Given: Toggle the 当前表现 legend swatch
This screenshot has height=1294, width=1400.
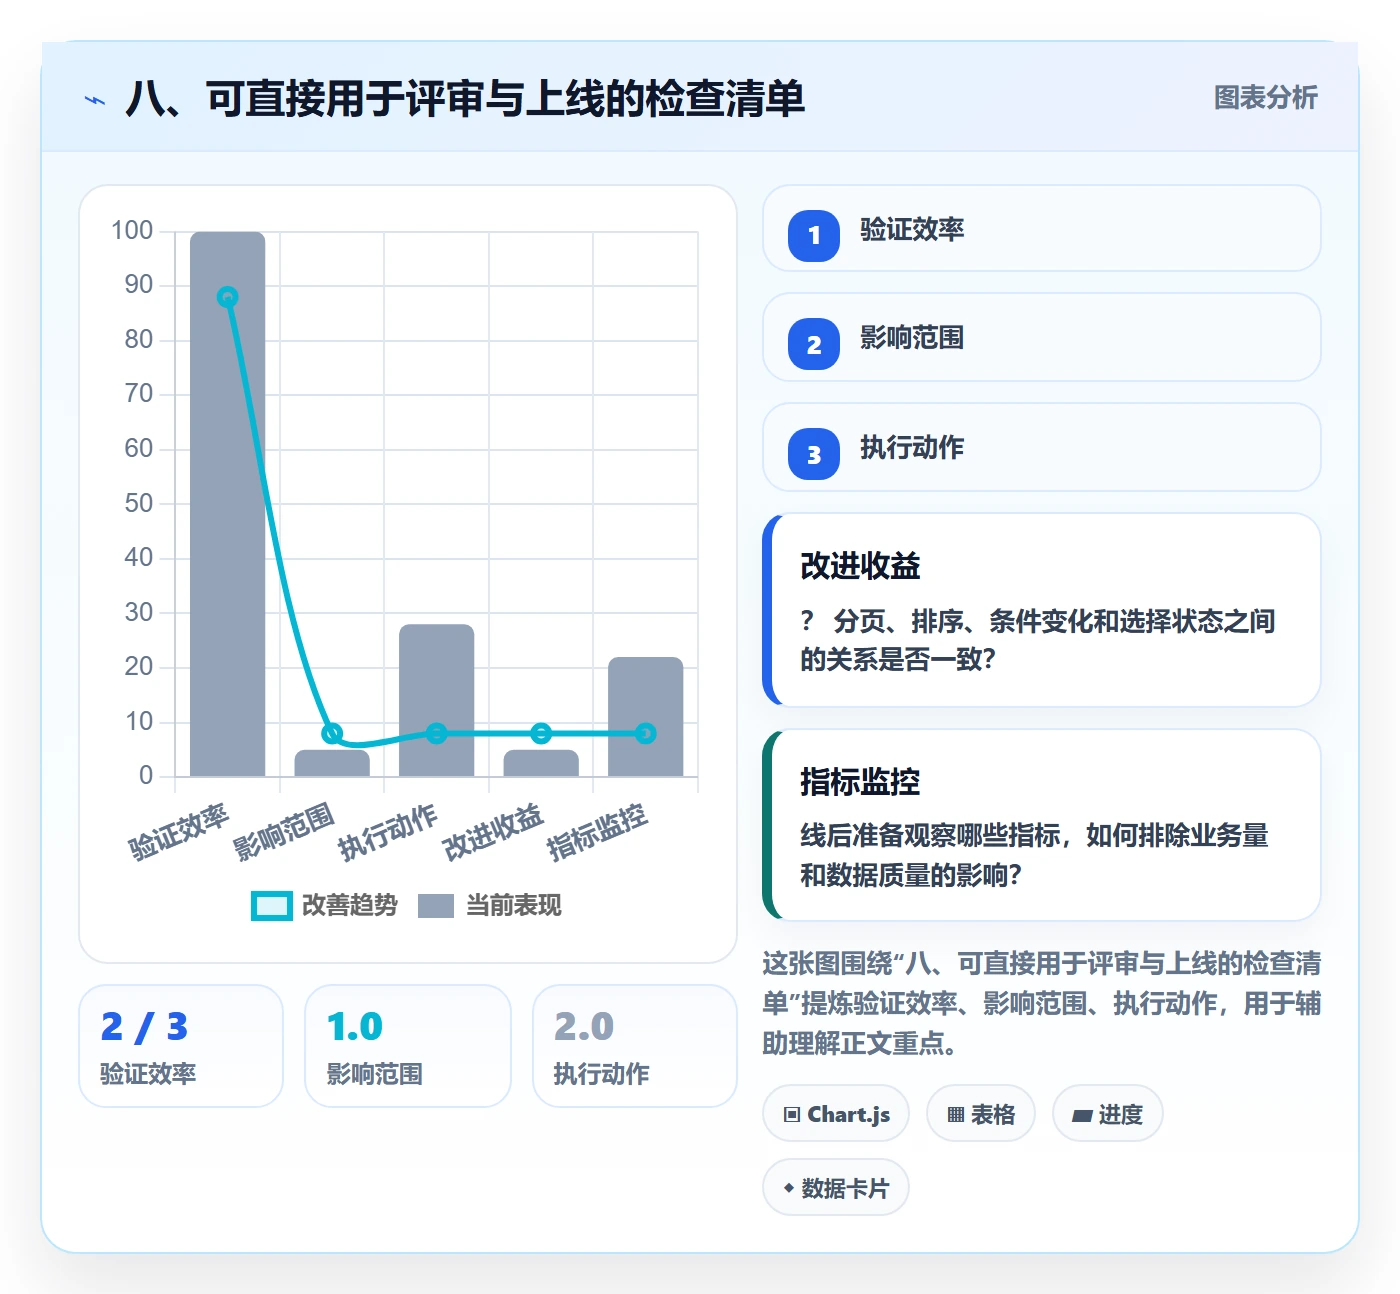Looking at the screenshot, I should [x=435, y=906].
